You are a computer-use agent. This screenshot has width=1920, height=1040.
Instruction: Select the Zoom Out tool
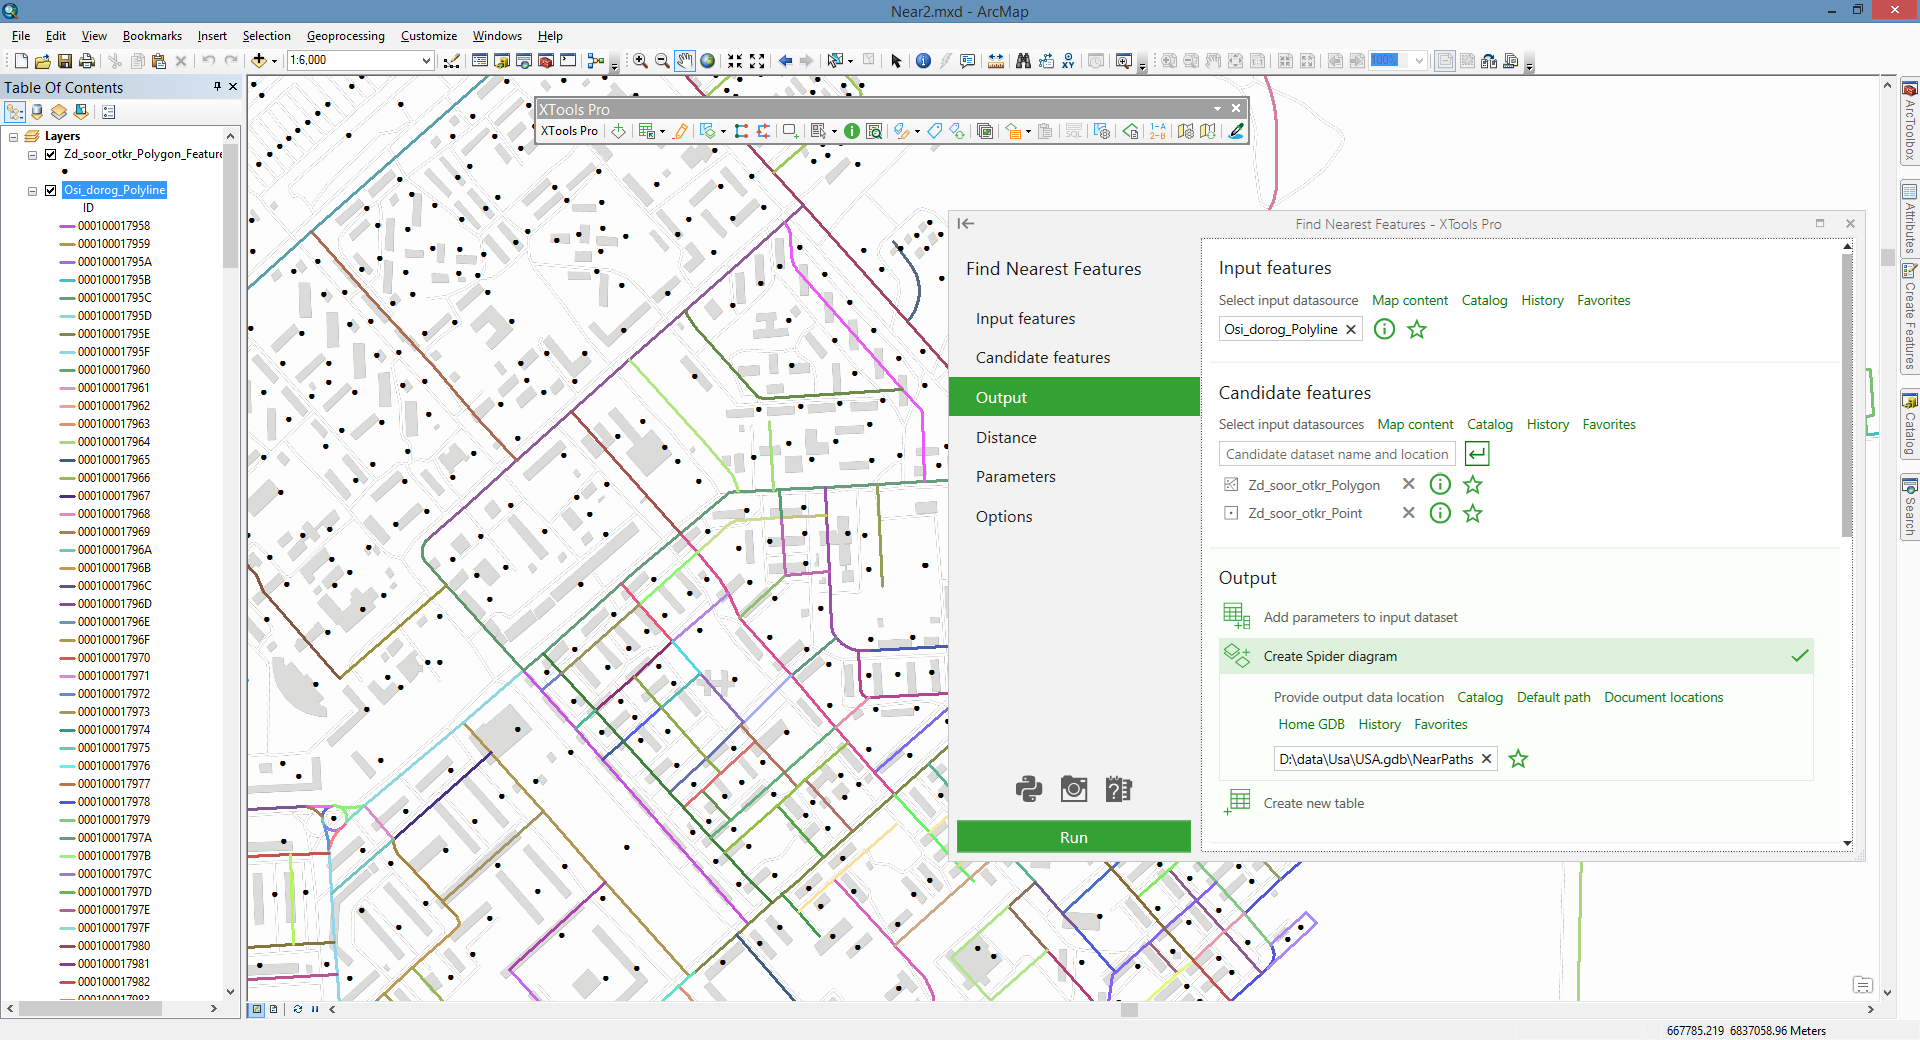click(662, 61)
